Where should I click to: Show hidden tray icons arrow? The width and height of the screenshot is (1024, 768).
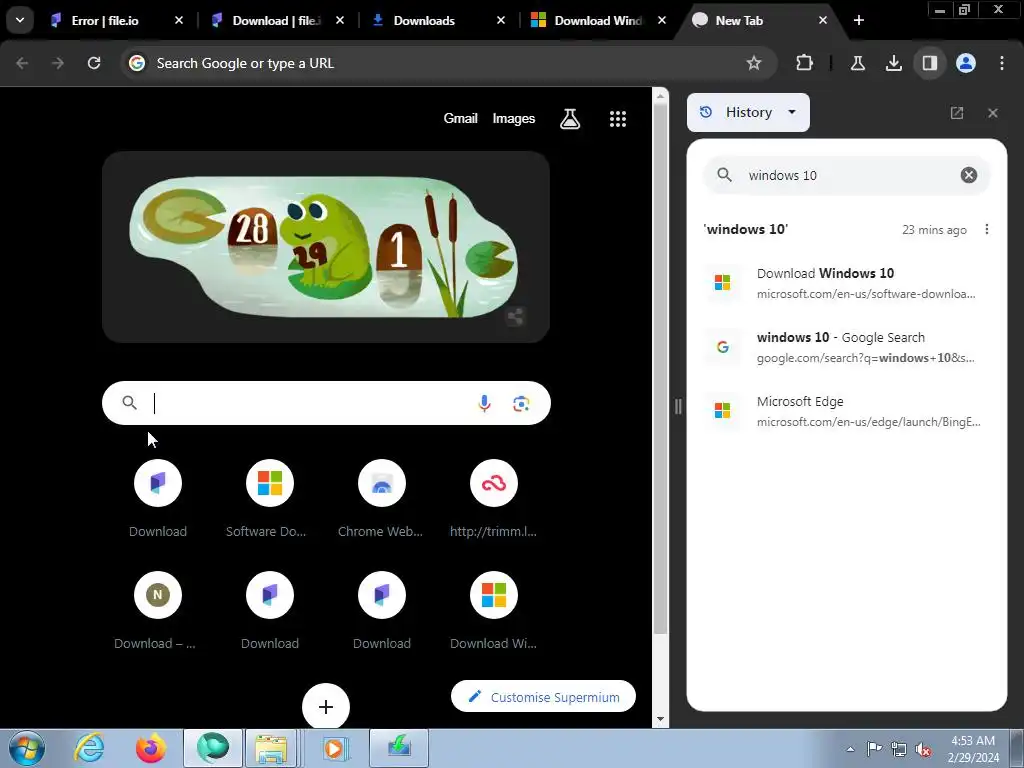[850, 749]
